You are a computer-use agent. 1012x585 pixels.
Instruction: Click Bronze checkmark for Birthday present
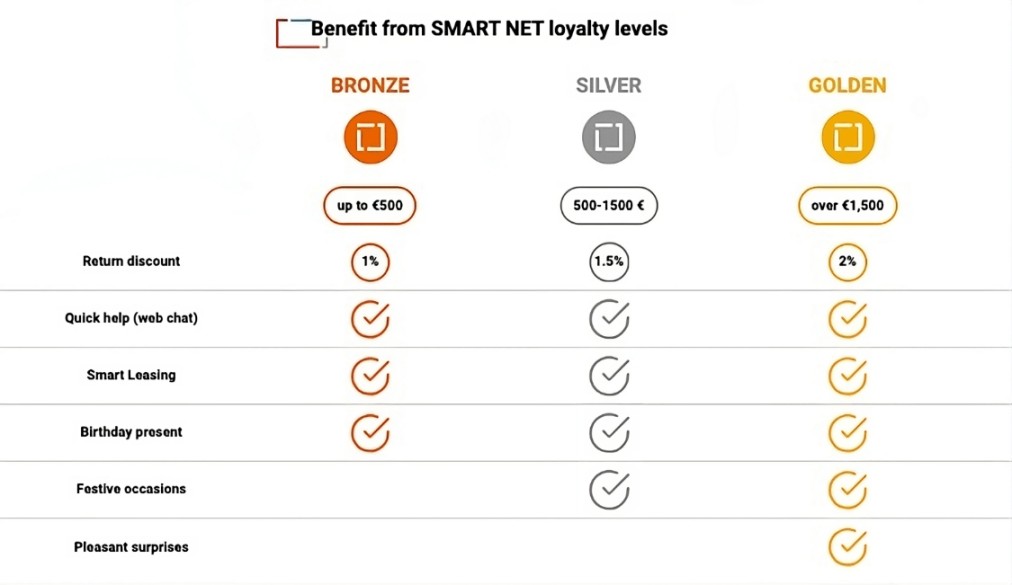point(370,433)
